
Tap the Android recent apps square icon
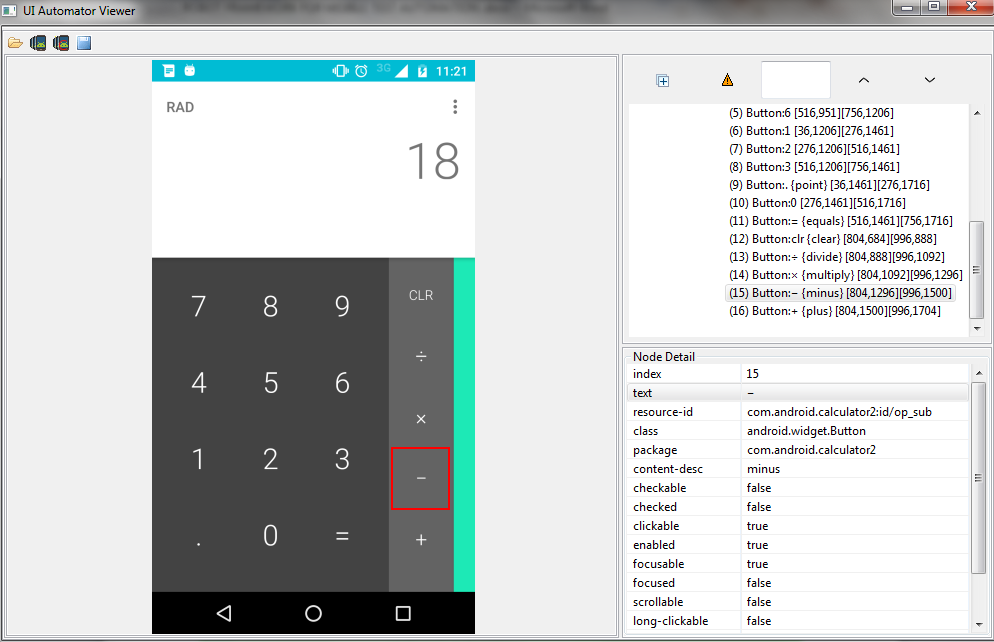coord(403,613)
